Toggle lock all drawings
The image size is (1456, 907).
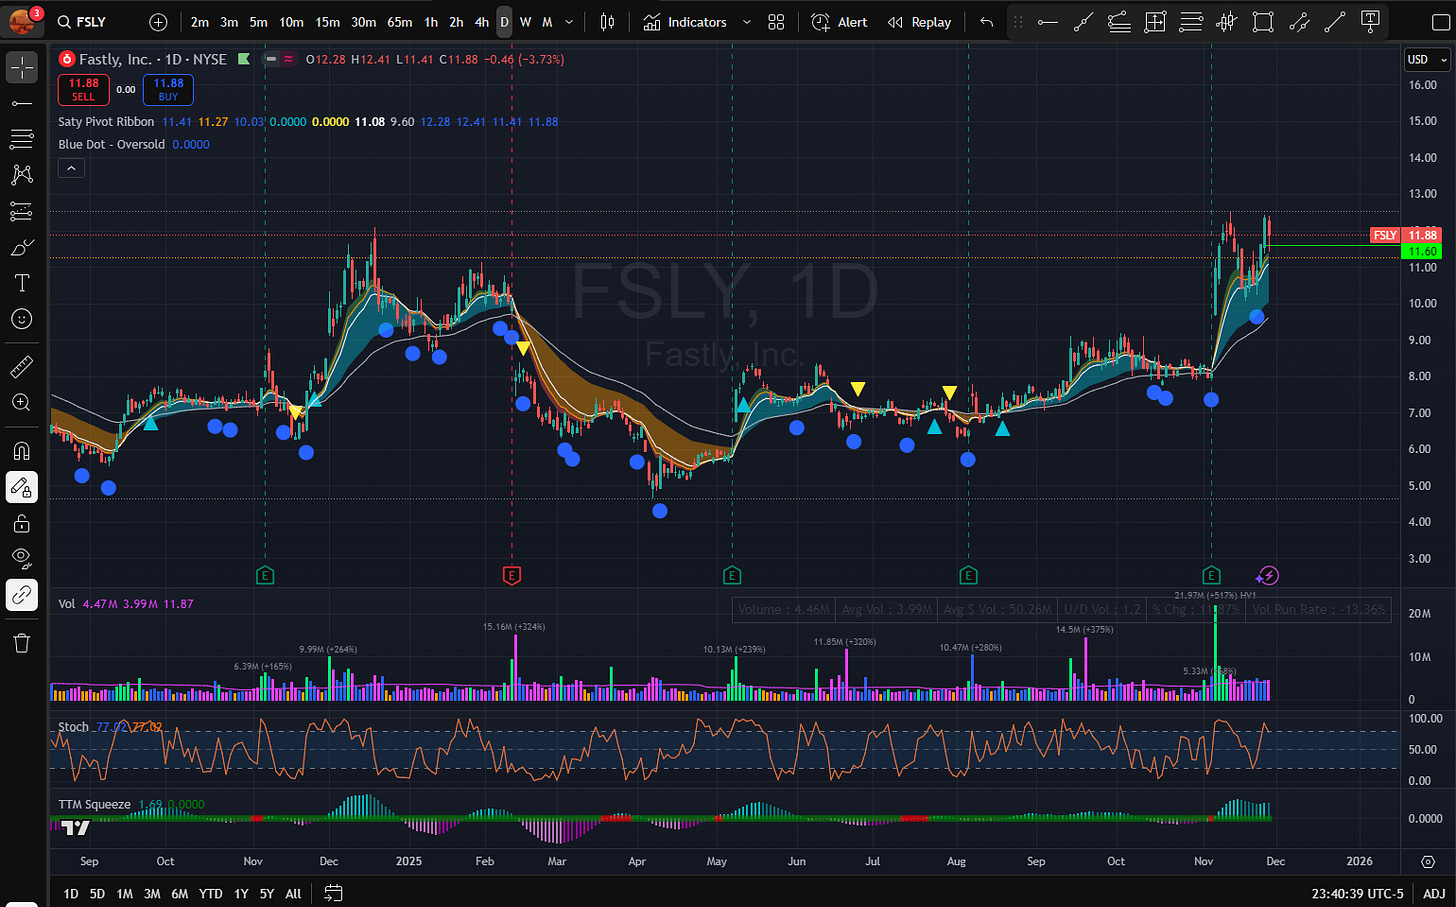pyautogui.click(x=22, y=523)
